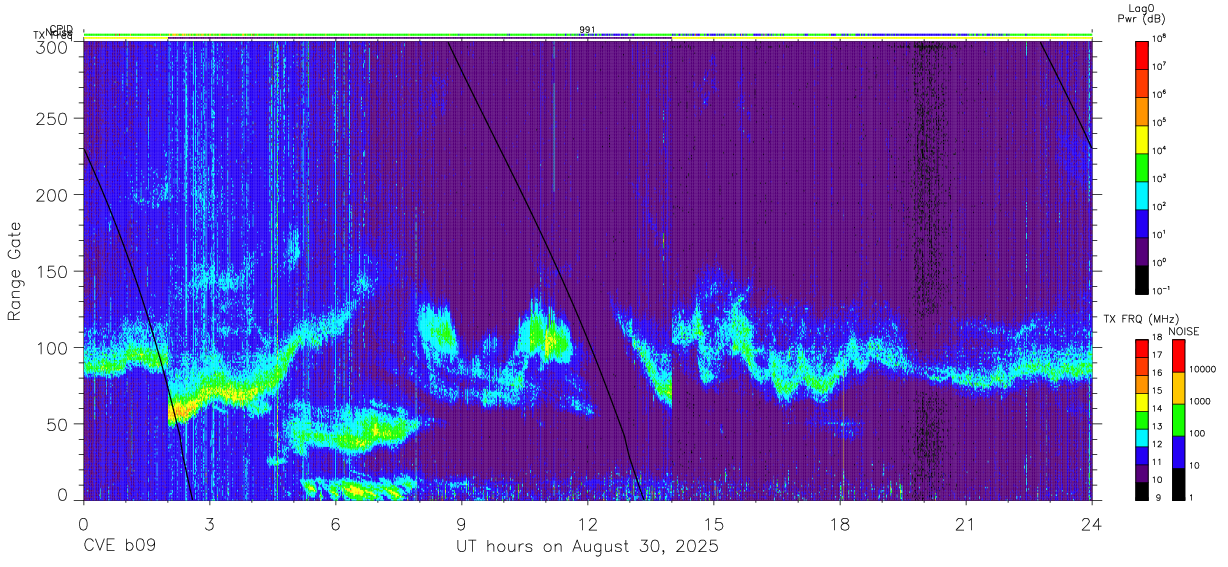Click the '10000' label on the NOISE scale
The width and height of the screenshot is (1228, 567).
[1203, 370]
